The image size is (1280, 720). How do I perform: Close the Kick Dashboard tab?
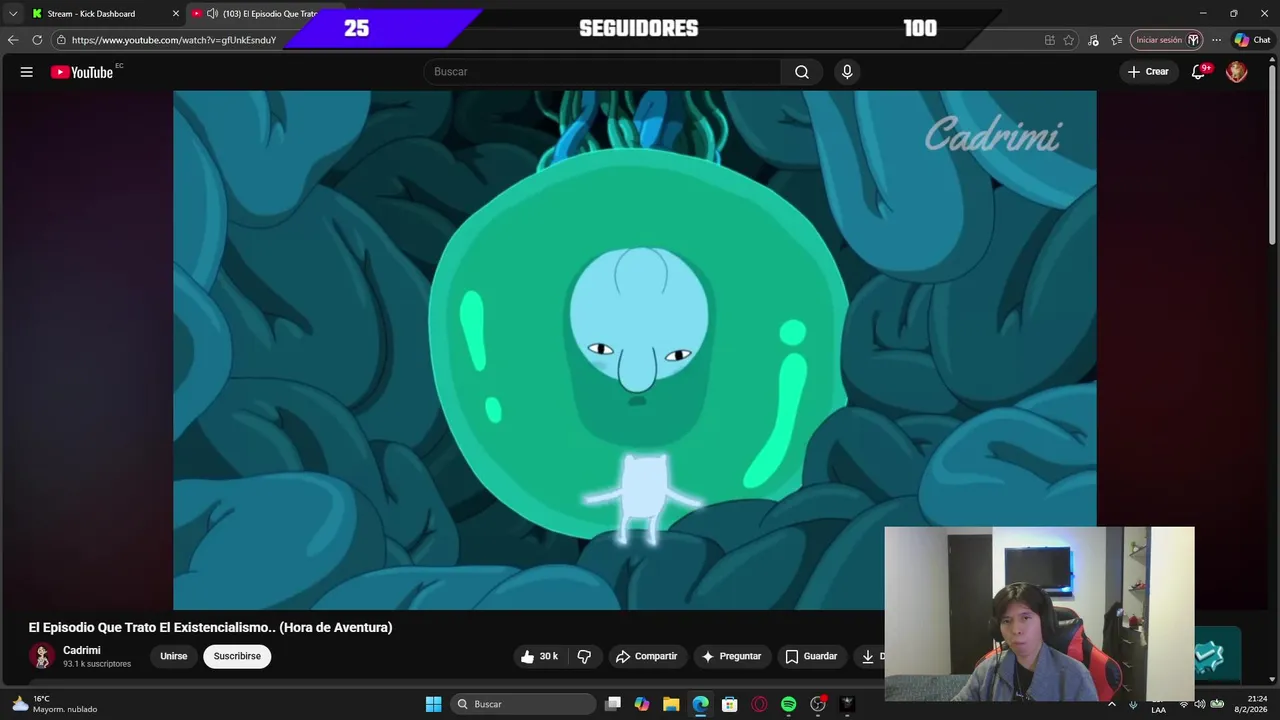click(x=176, y=14)
